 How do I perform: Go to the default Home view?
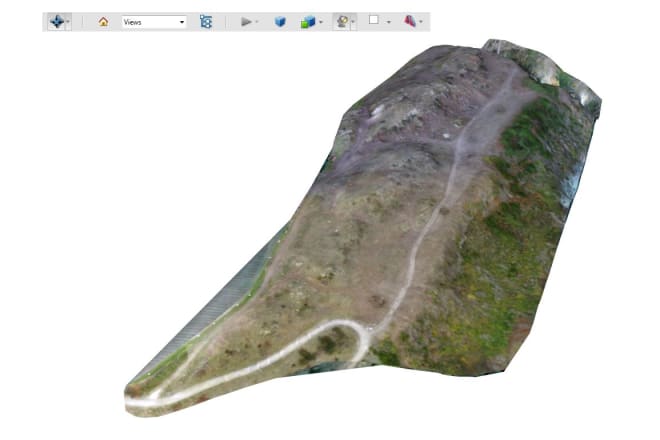tap(103, 21)
